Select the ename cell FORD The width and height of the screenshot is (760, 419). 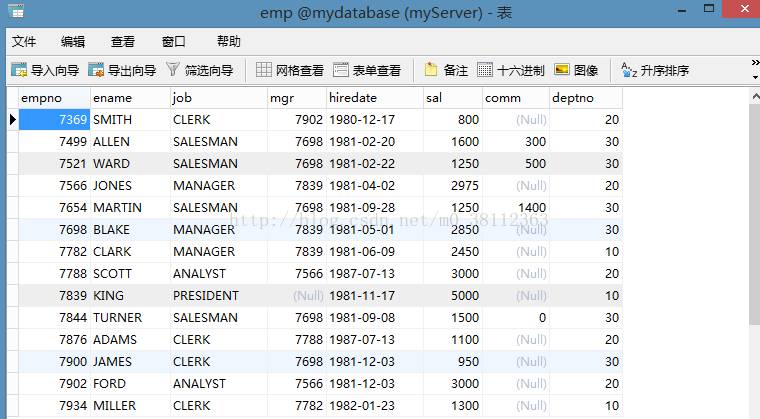(130, 384)
